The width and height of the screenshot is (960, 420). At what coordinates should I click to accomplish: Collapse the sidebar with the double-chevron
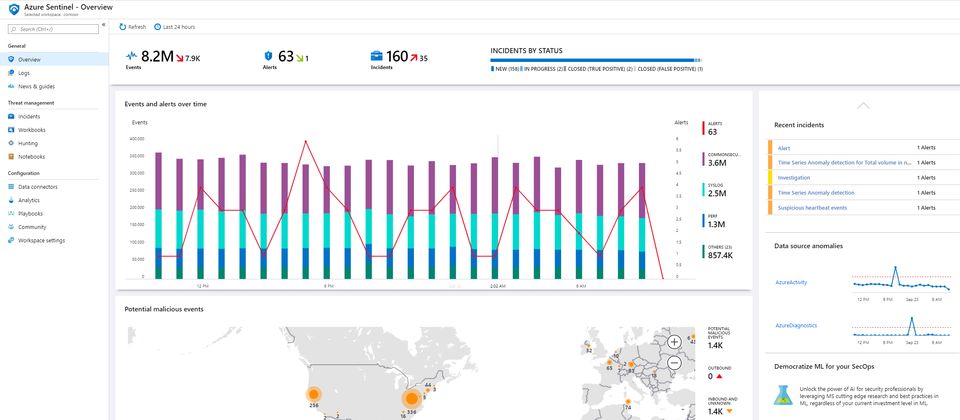pos(103,24)
